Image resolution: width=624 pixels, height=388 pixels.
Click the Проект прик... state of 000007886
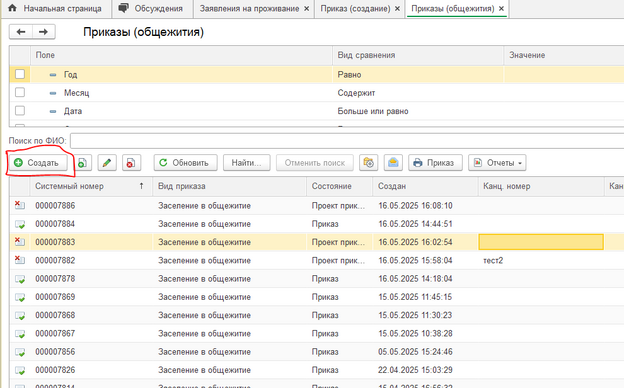[x=338, y=206]
